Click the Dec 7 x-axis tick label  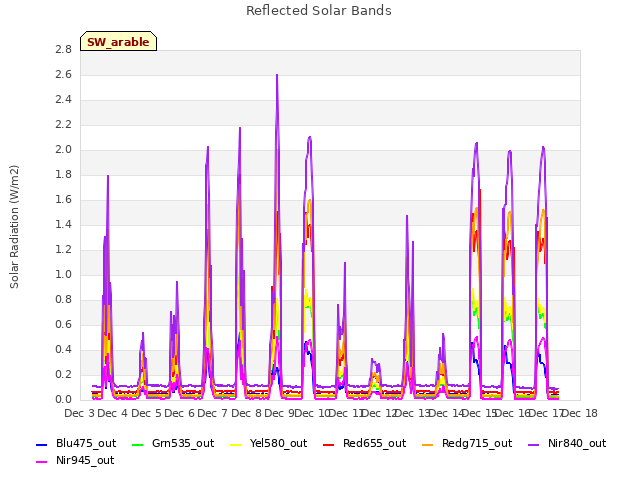pyautogui.click(x=212, y=413)
